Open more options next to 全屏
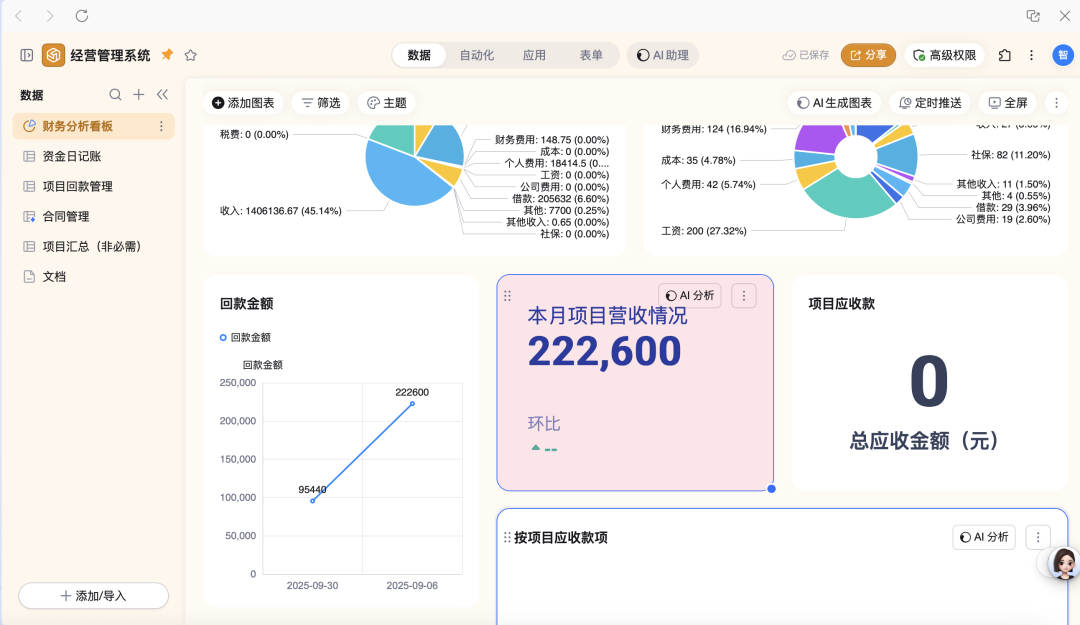Screen dimensions: 1080x625 1056,103
